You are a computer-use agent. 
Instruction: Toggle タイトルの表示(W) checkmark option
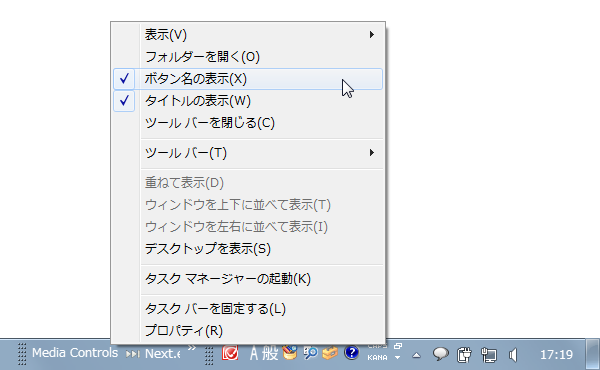(x=248, y=101)
